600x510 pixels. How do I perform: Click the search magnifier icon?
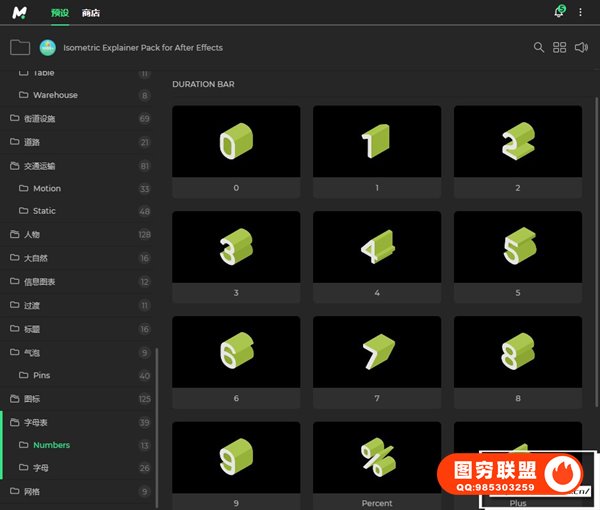[539, 47]
